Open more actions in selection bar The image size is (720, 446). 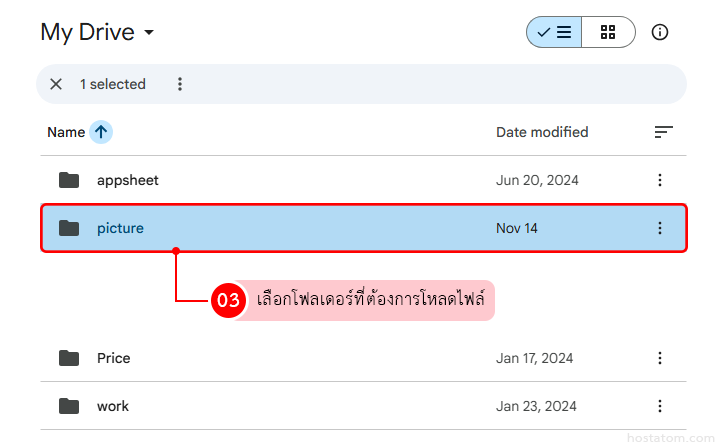(180, 84)
